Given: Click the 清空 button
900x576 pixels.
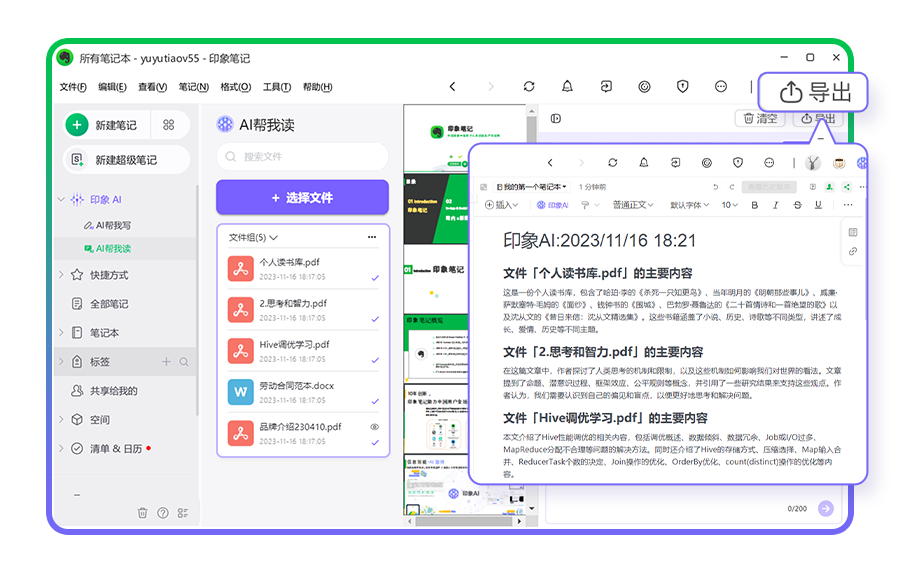Looking at the screenshot, I should (x=760, y=118).
